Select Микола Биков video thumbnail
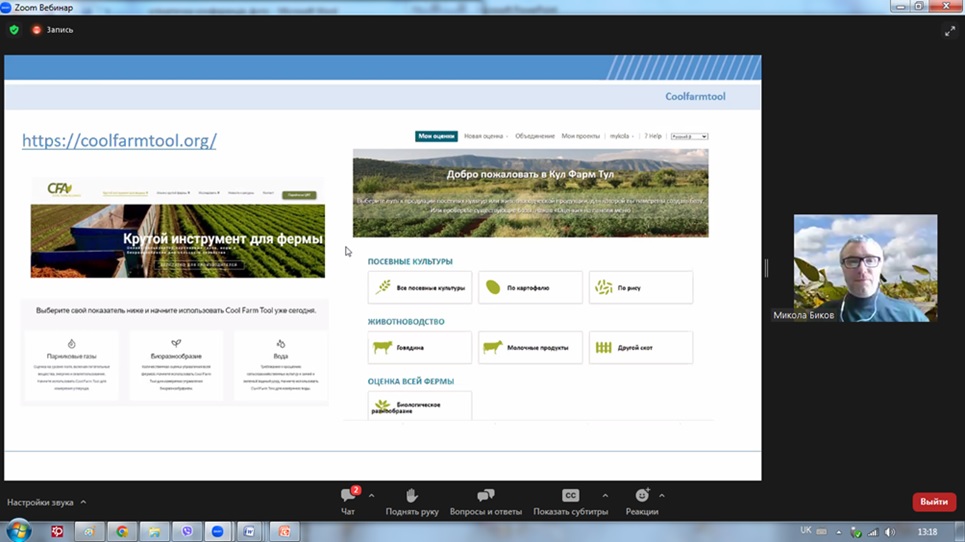The height and width of the screenshot is (542, 965). [x=865, y=268]
